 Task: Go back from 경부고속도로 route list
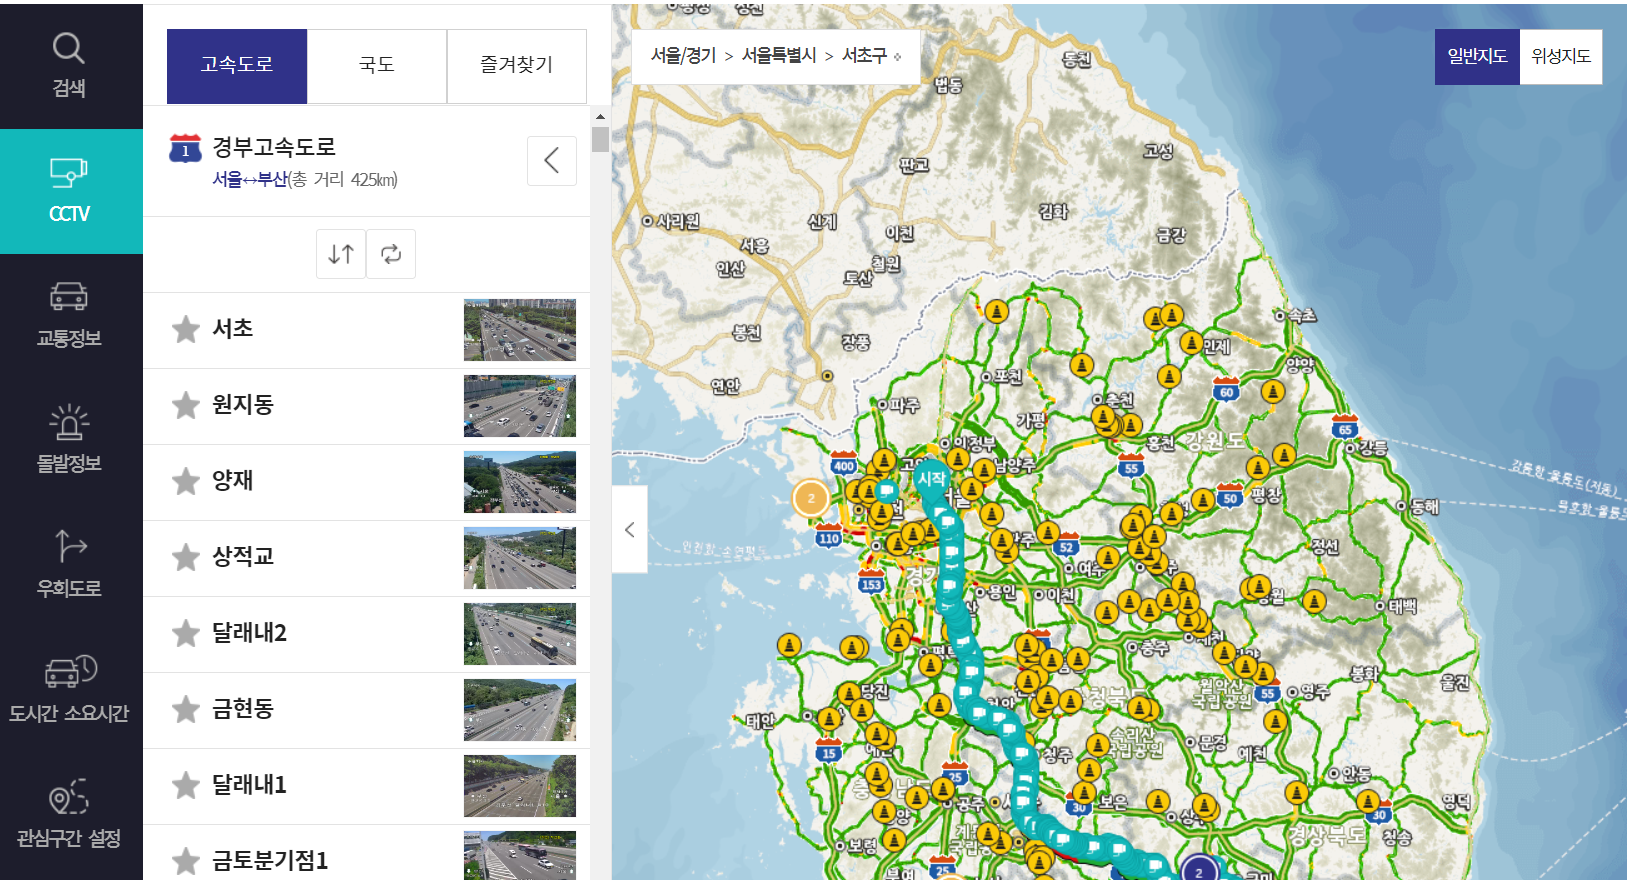click(x=552, y=161)
